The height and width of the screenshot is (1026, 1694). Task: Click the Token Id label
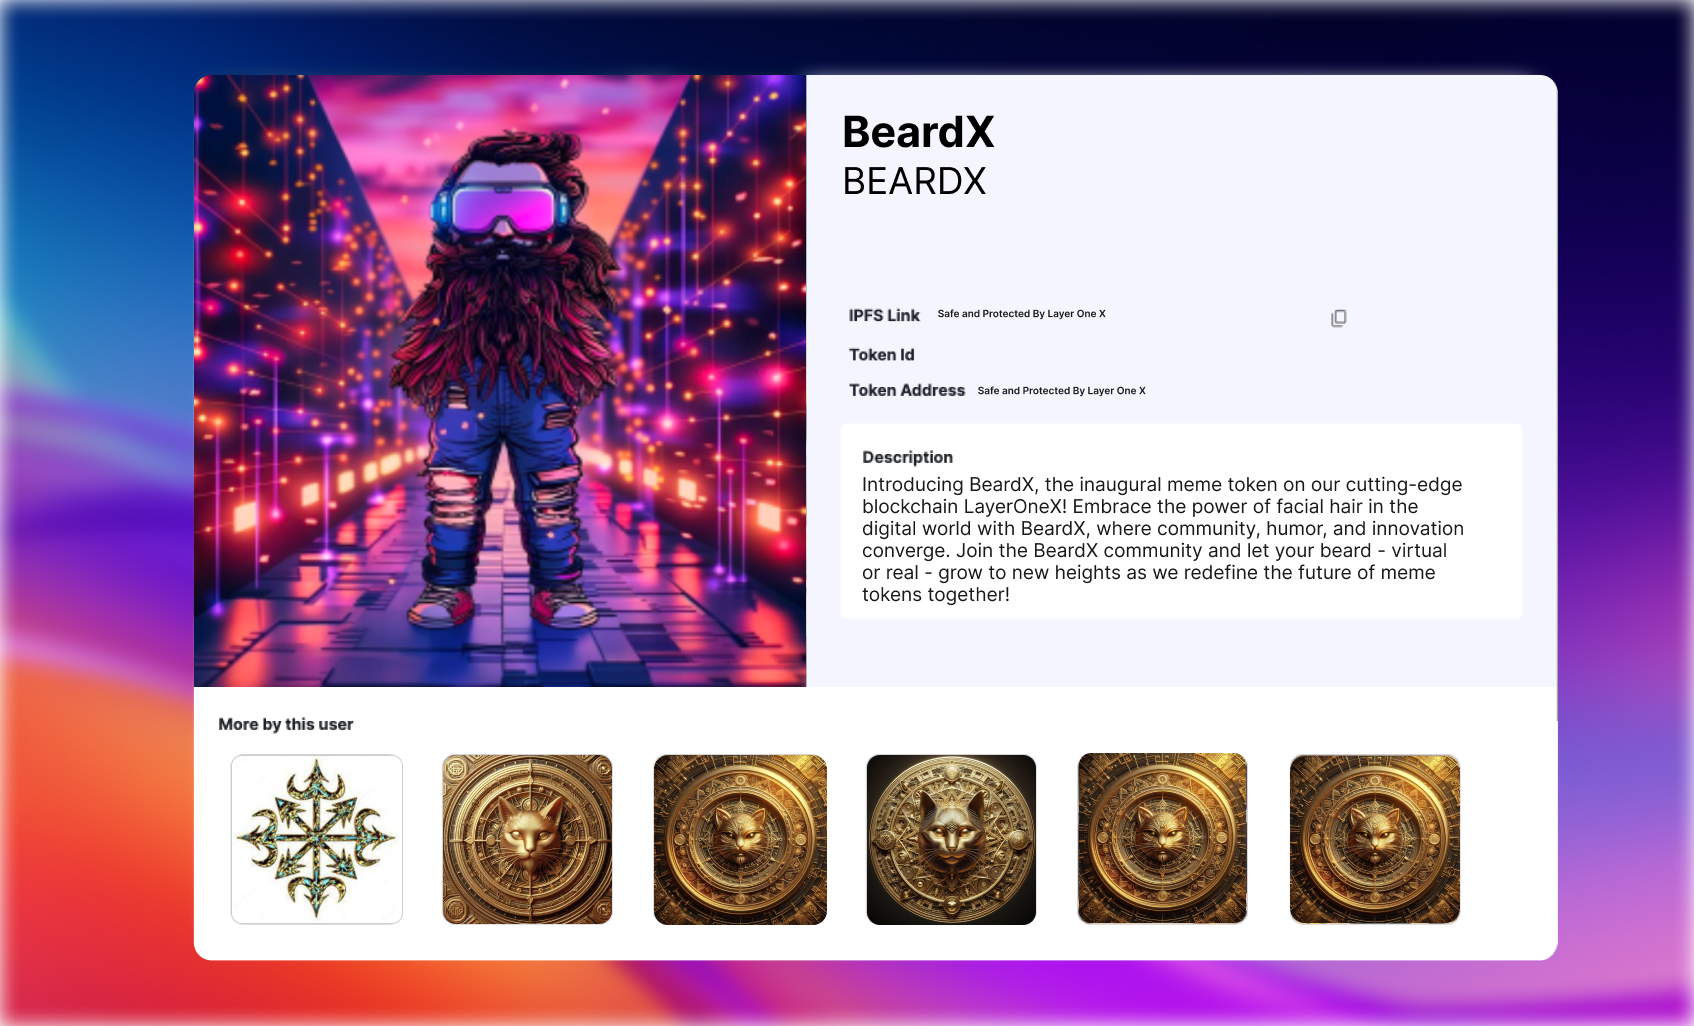[x=881, y=355]
